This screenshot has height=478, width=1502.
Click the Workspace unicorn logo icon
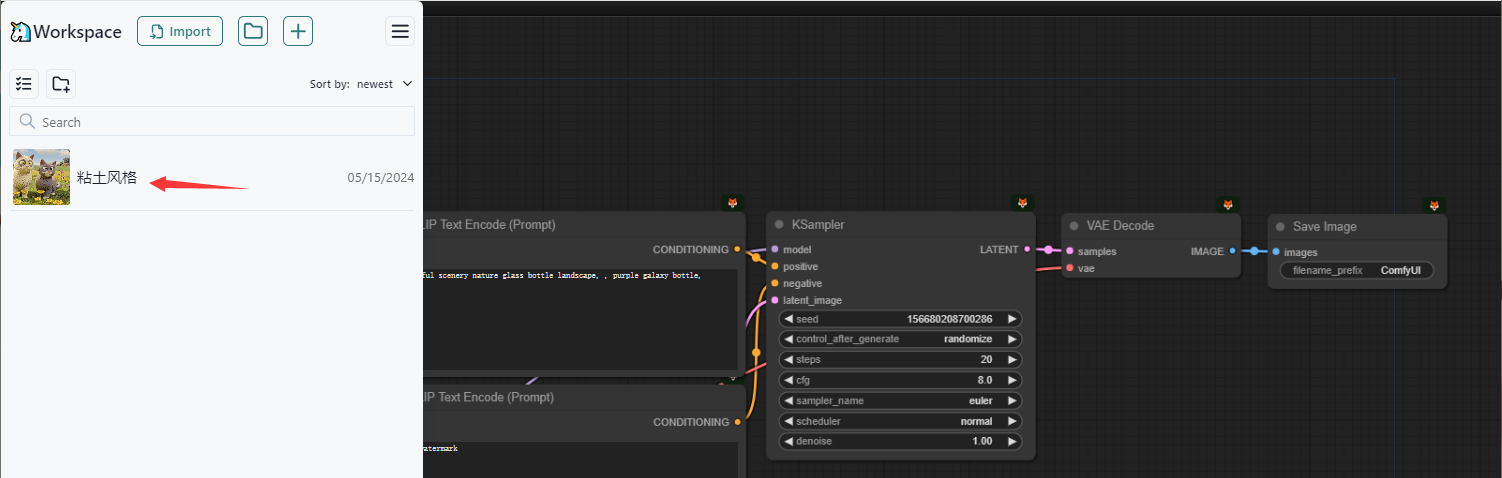[x=20, y=32]
